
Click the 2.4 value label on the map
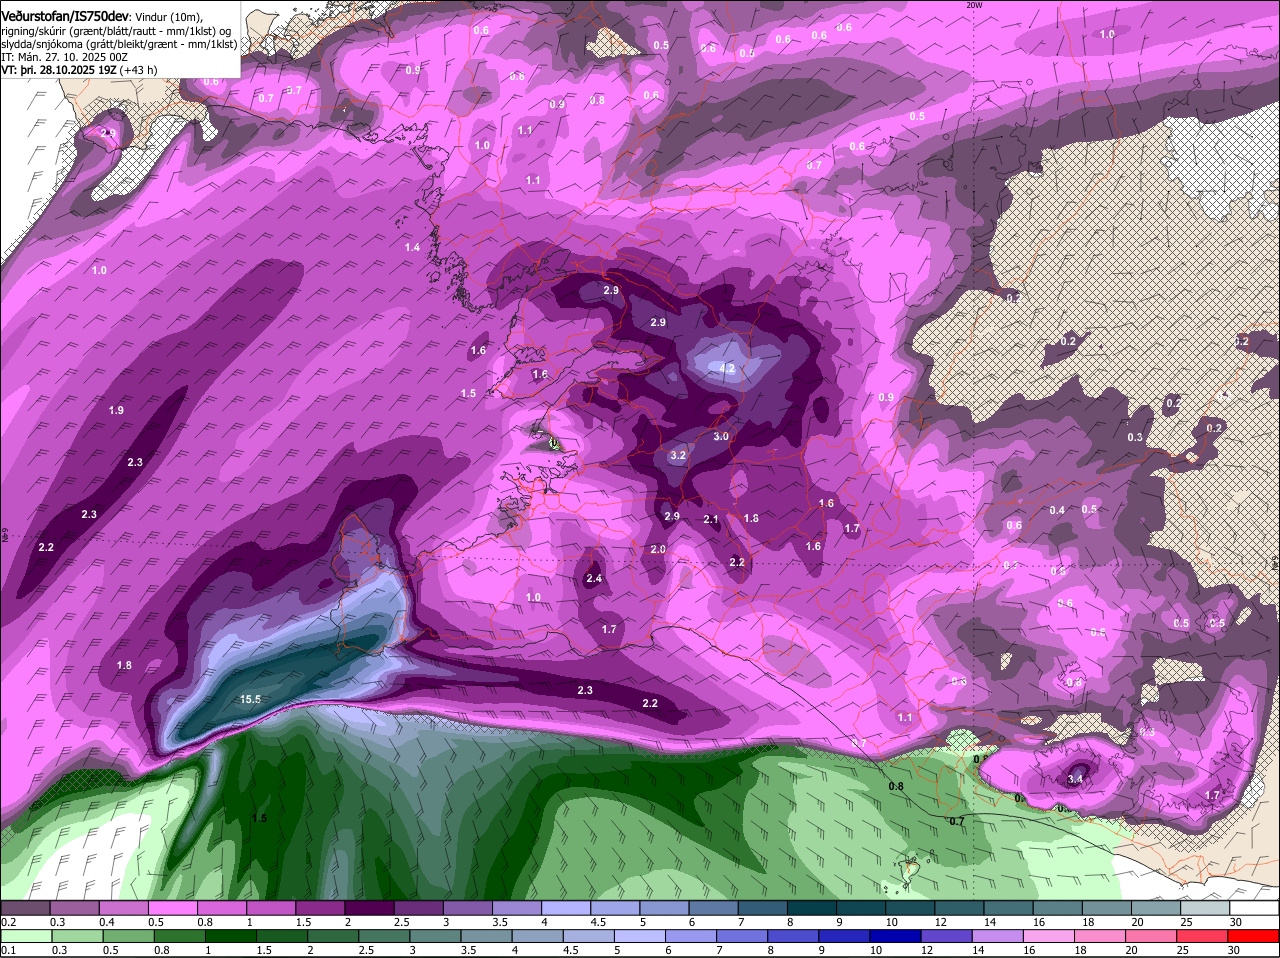click(x=594, y=578)
